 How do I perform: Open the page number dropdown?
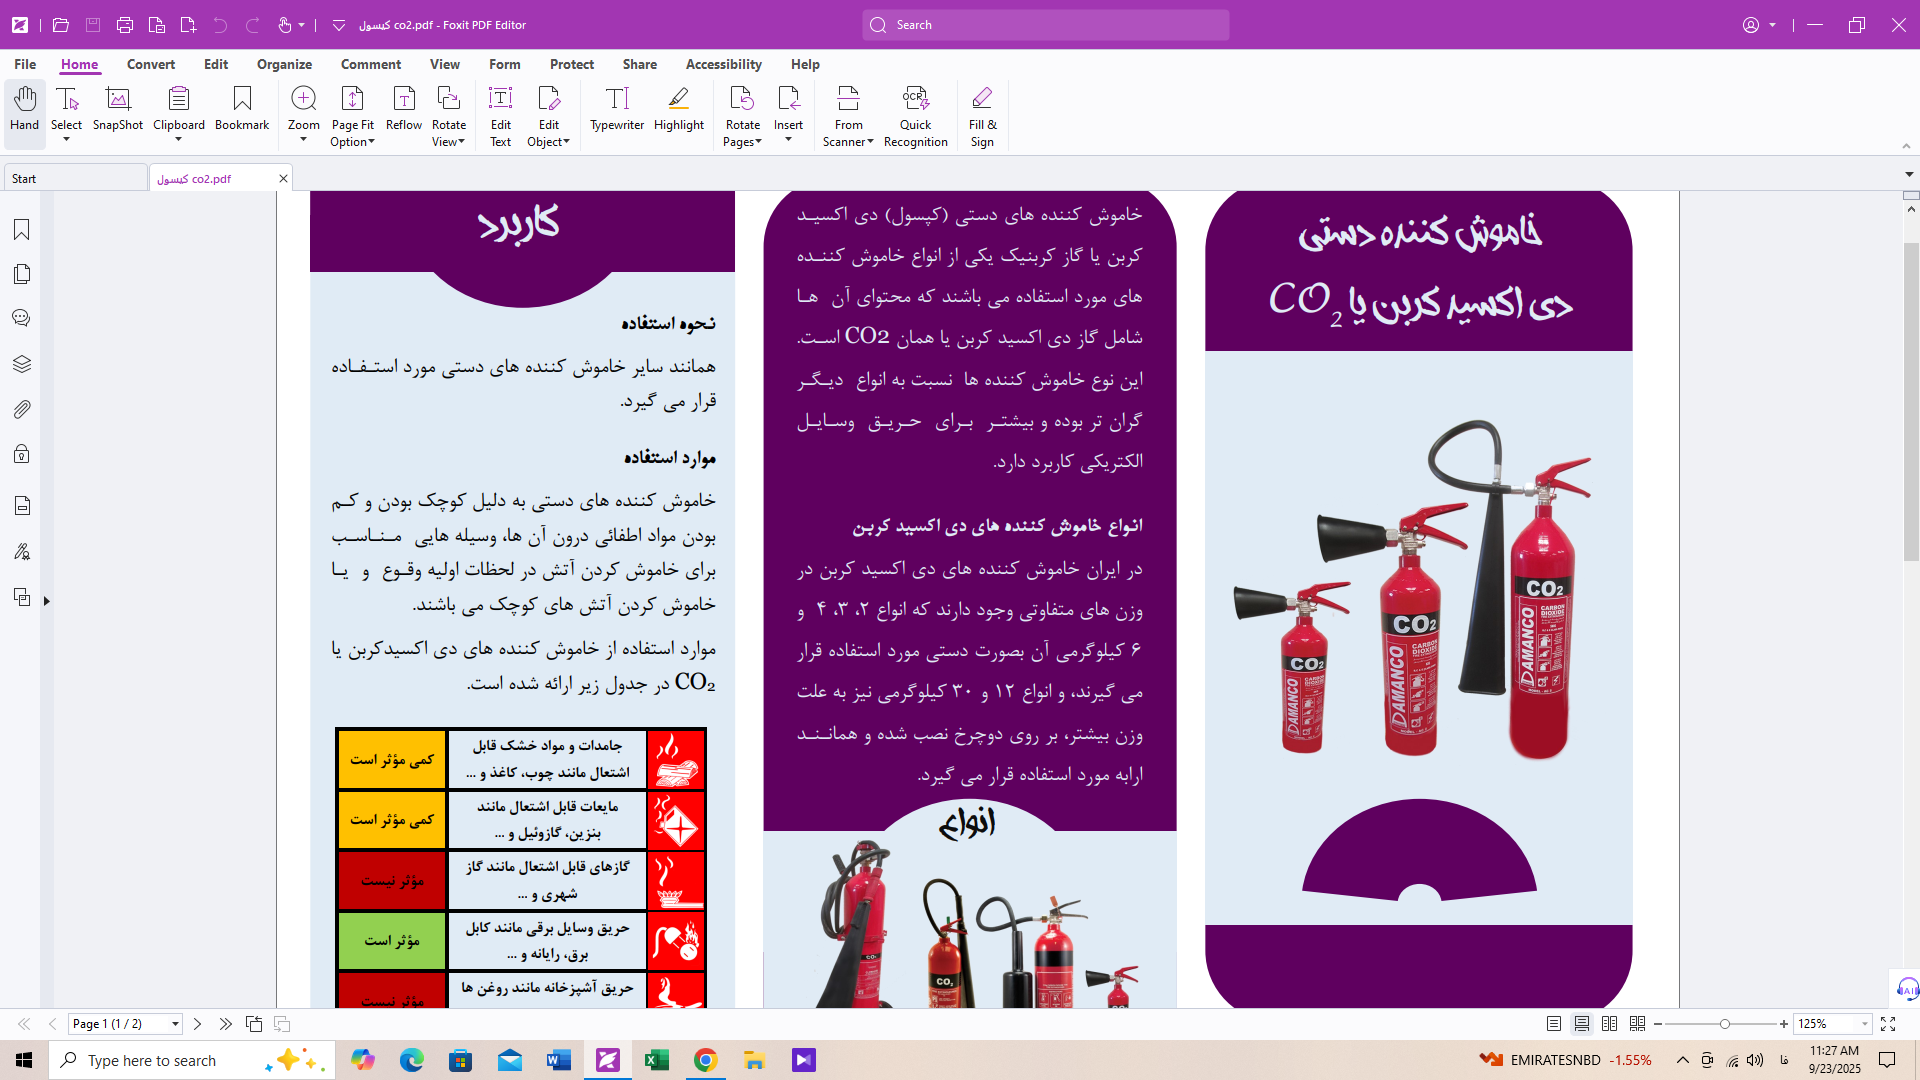[x=175, y=1024]
